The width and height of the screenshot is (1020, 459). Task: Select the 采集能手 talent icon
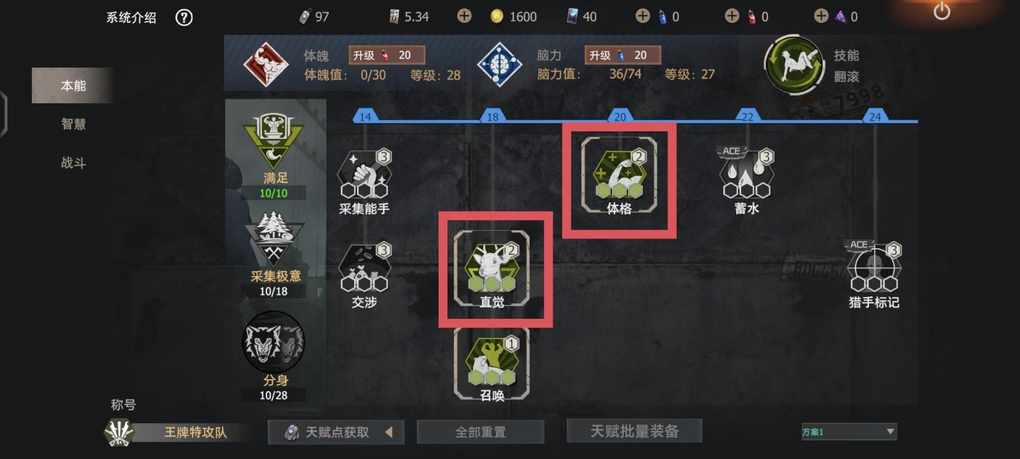coord(364,174)
